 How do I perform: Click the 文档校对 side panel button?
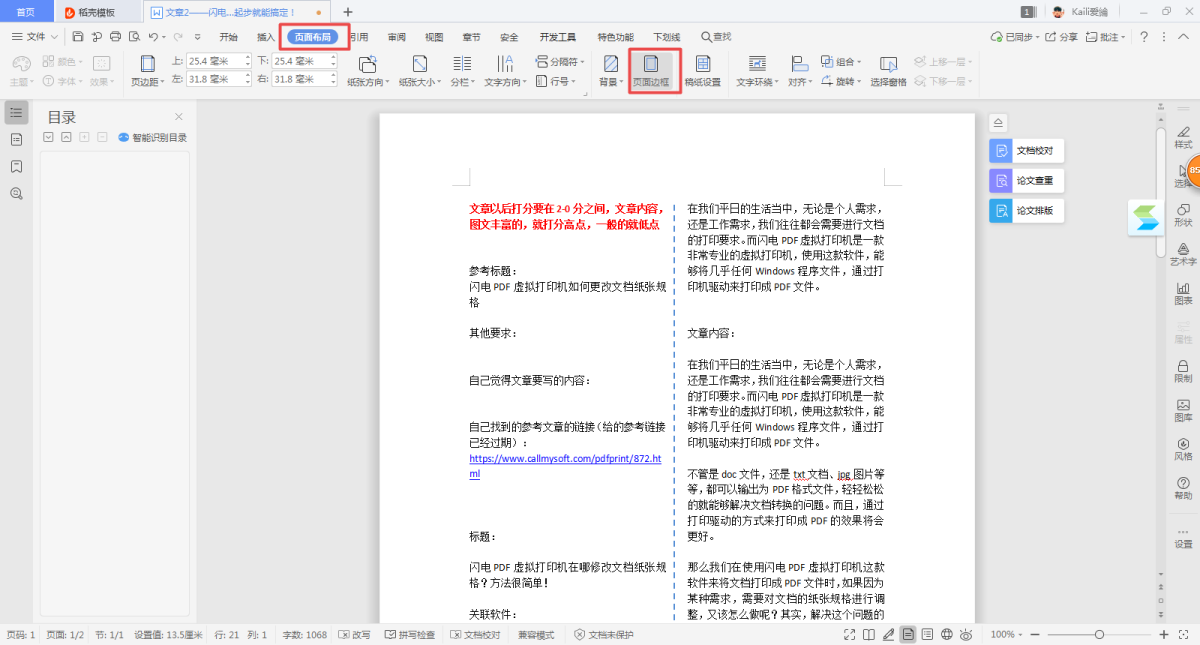[x=1025, y=151]
